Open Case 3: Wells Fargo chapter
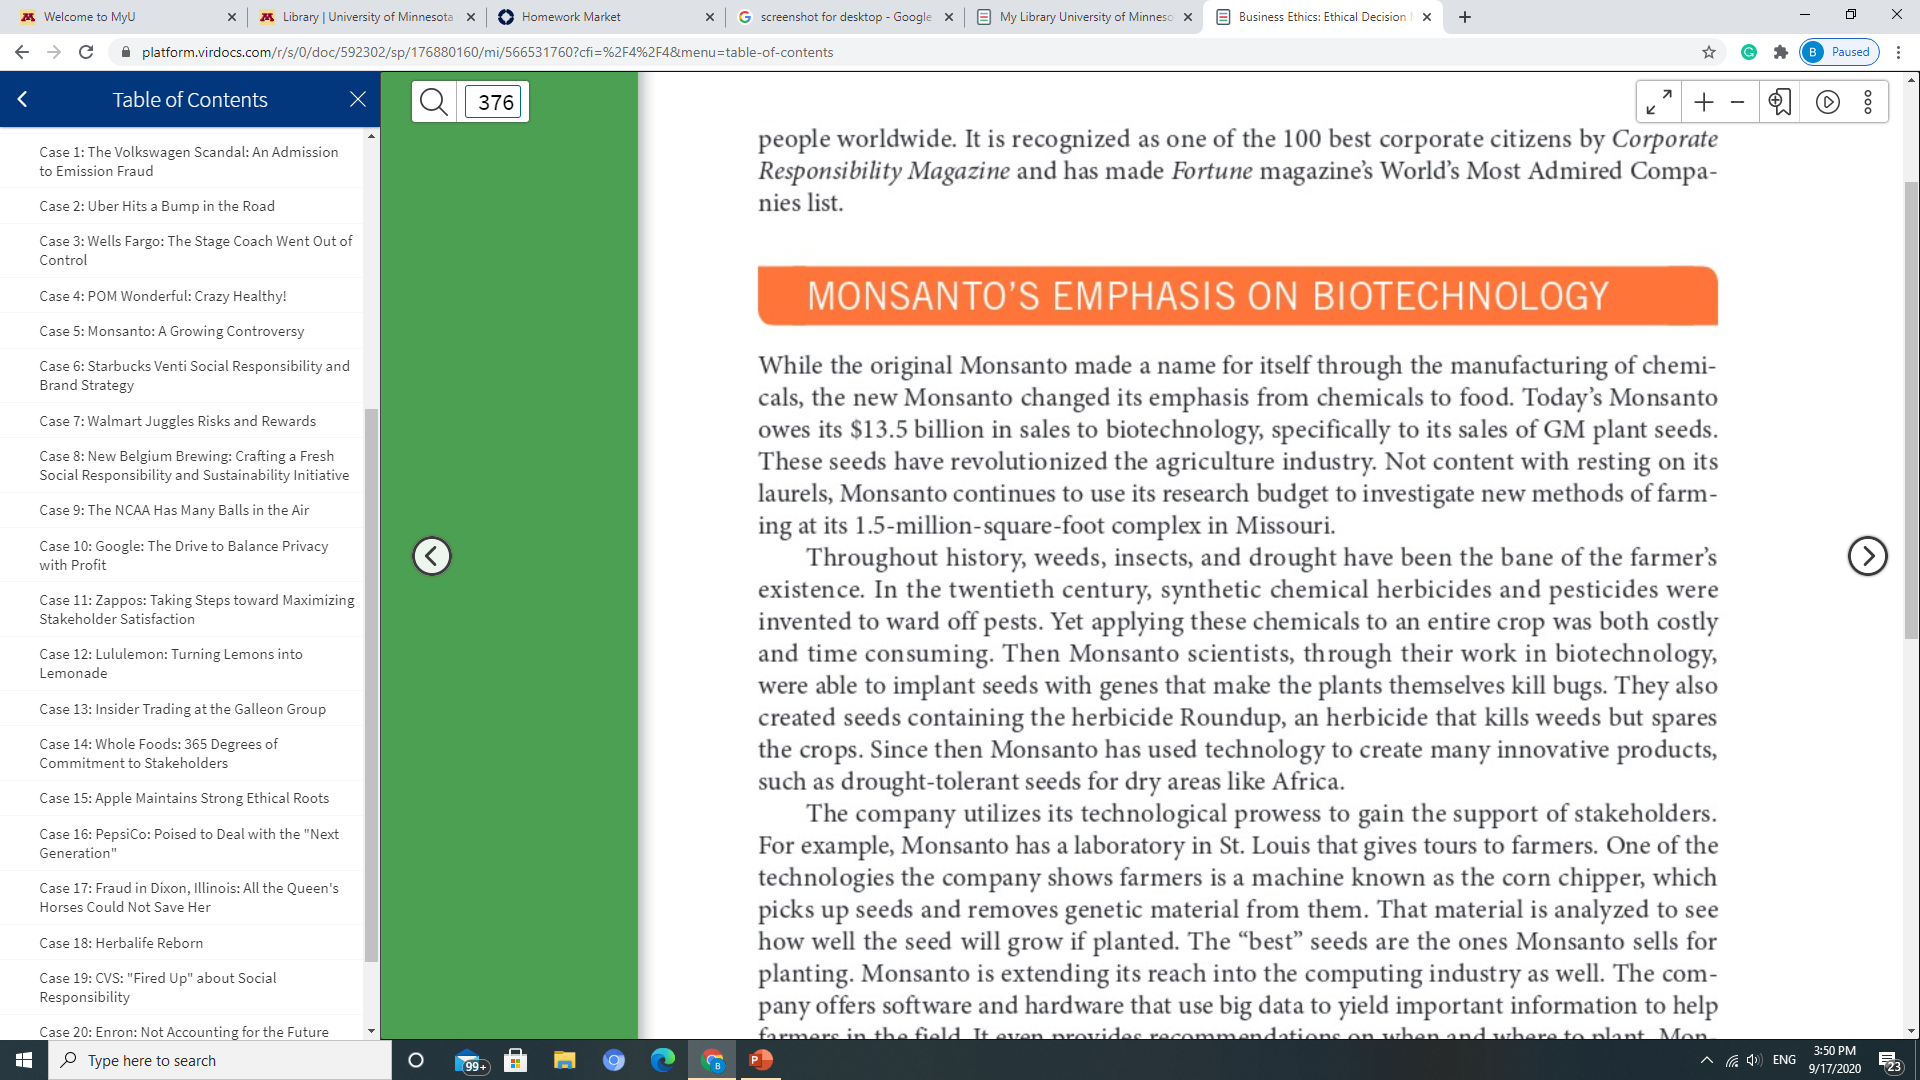 [x=196, y=250]
